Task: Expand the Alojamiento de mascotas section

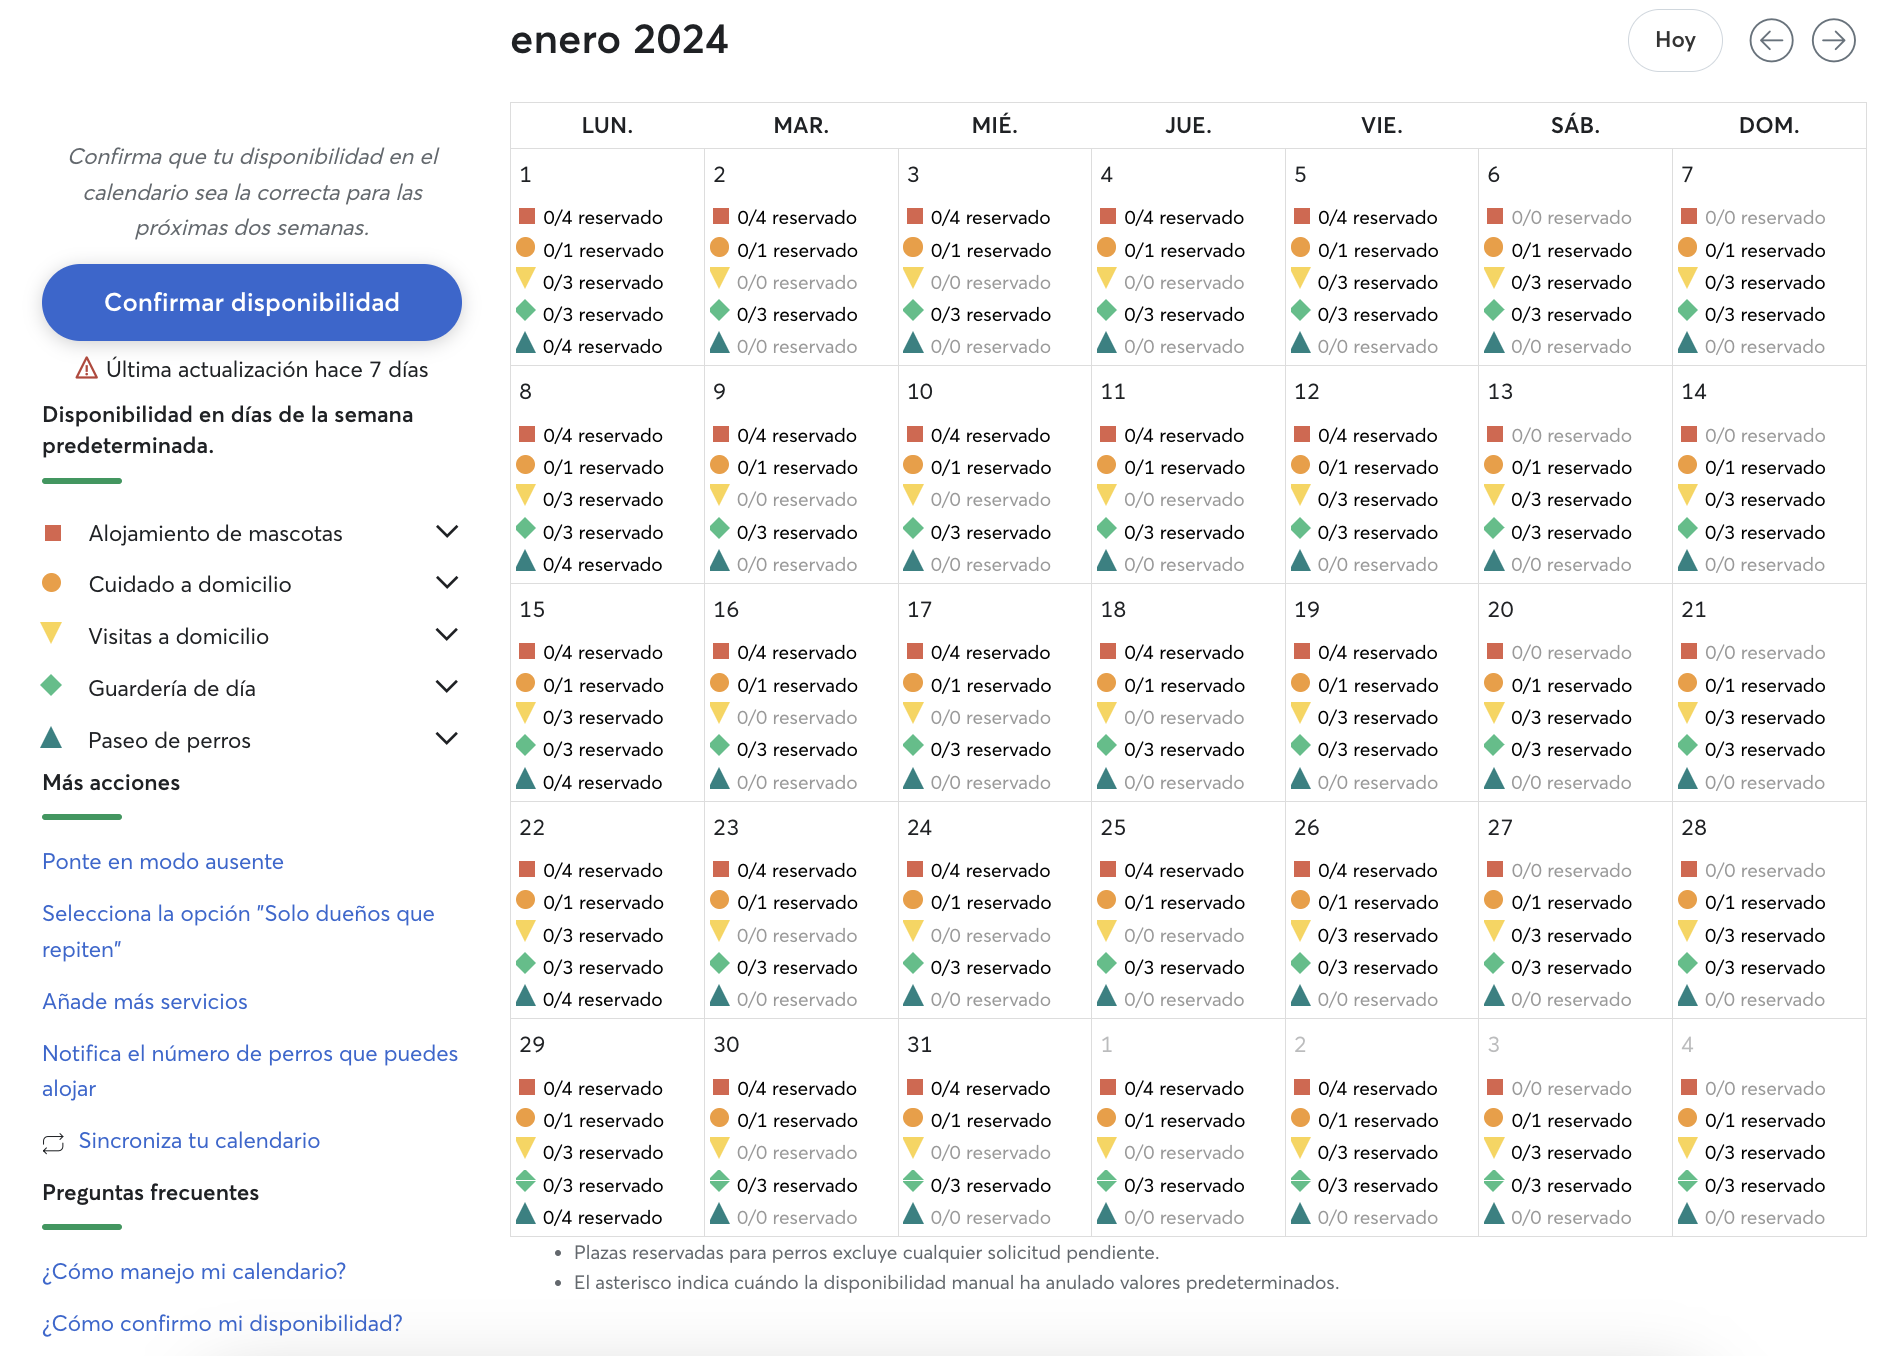Action: tap(447, 531)
